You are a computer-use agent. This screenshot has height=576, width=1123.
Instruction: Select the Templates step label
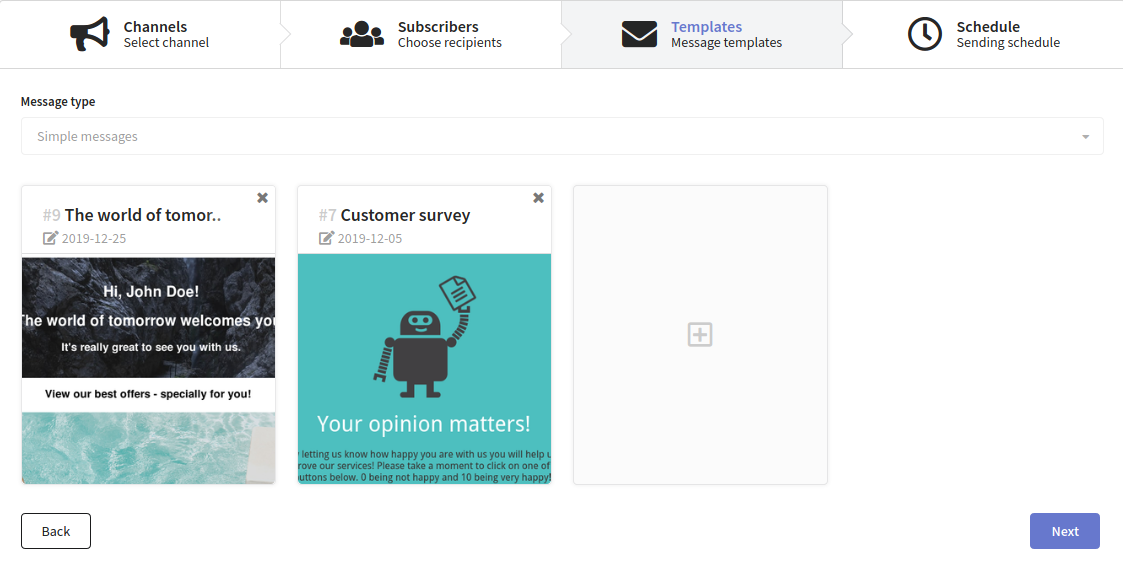(706, 27)
